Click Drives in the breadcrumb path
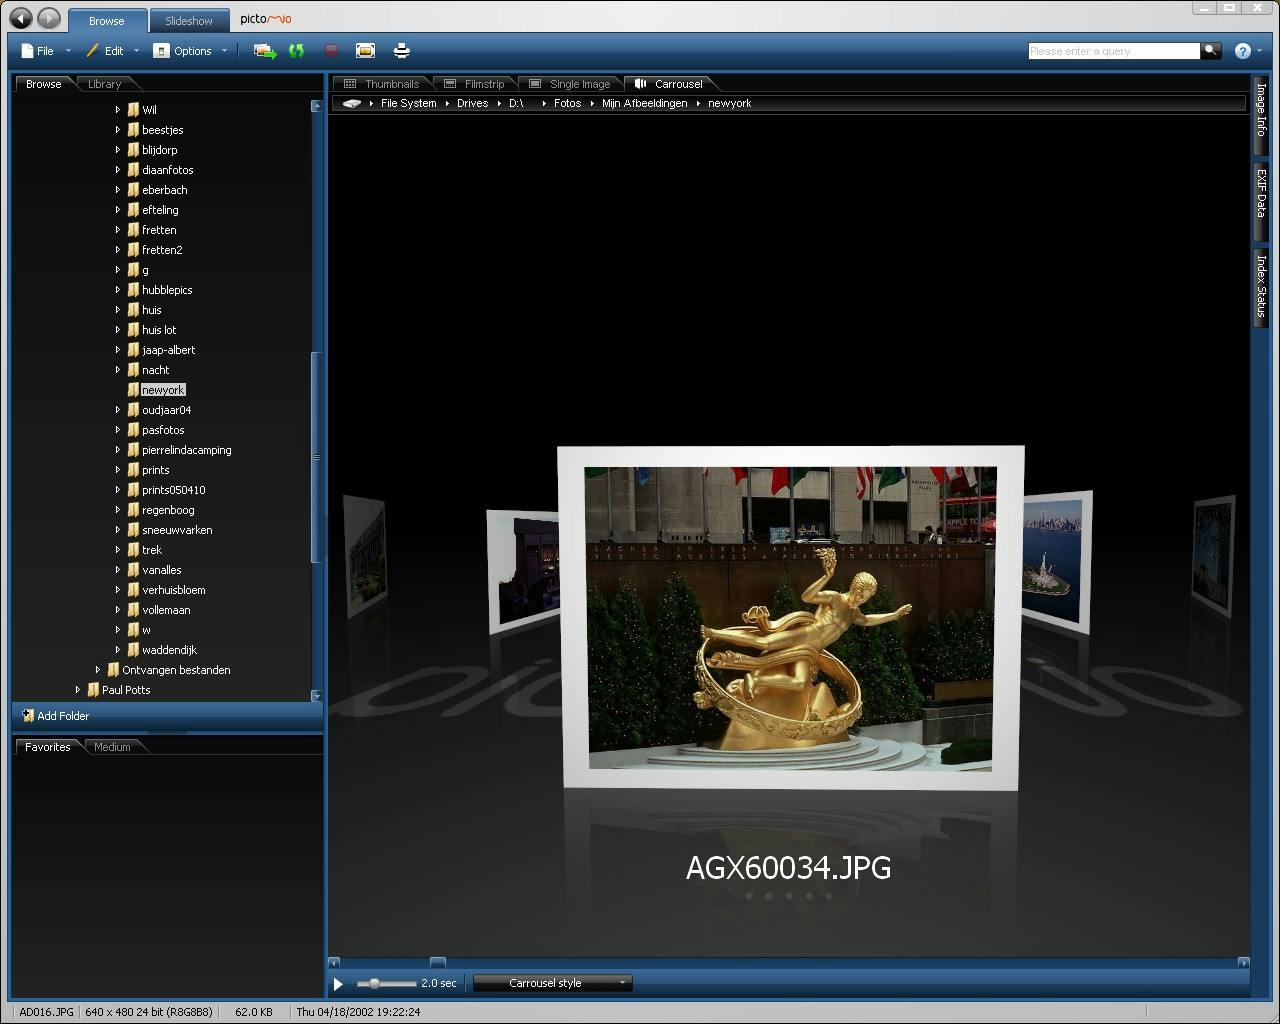The width and height of the screenshot is (1280, 1024). click(x=472, y=103)
